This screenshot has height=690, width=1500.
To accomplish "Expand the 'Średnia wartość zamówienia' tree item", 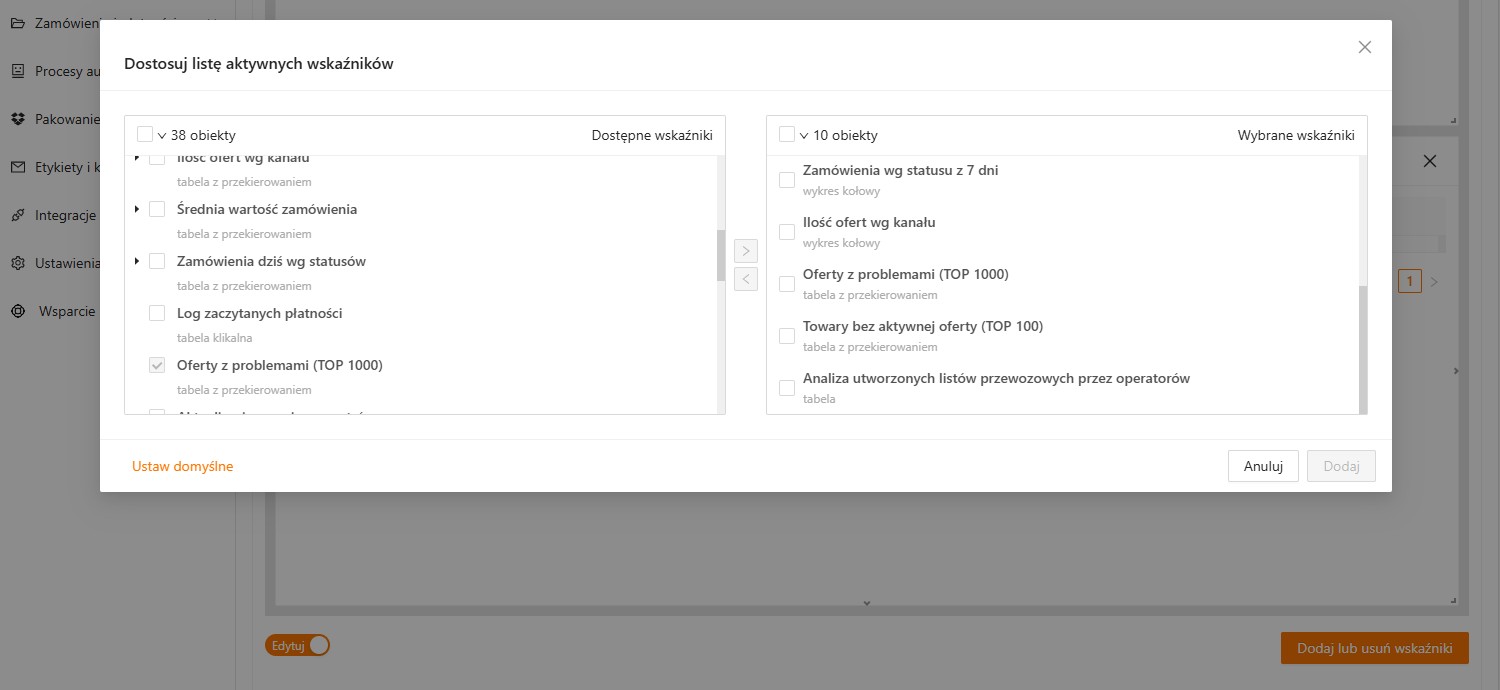I will click(137, 209).
